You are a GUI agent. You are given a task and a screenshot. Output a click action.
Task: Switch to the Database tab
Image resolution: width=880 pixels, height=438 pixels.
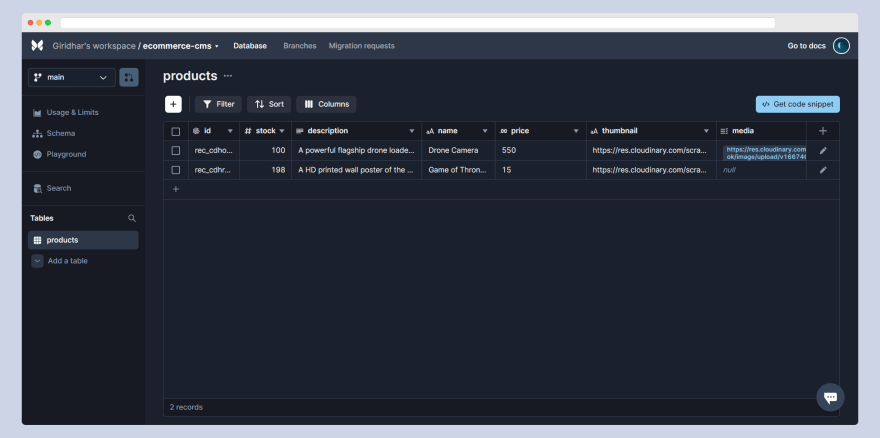[250, 46]
